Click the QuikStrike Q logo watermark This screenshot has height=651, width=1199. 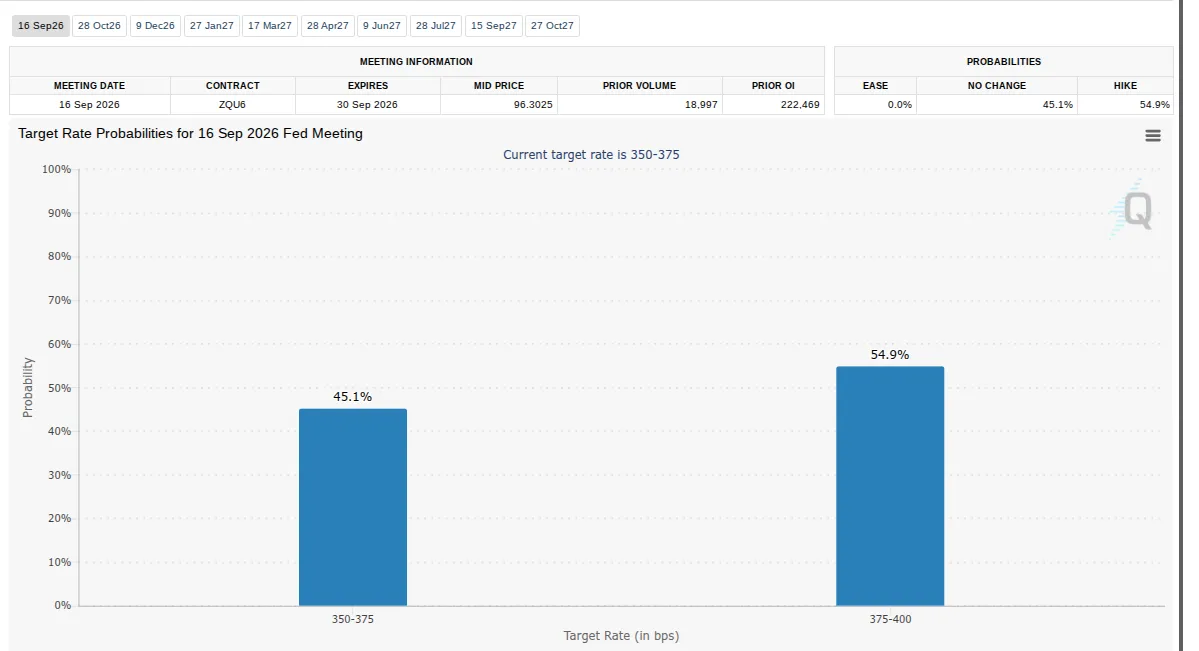(1132, 209)
